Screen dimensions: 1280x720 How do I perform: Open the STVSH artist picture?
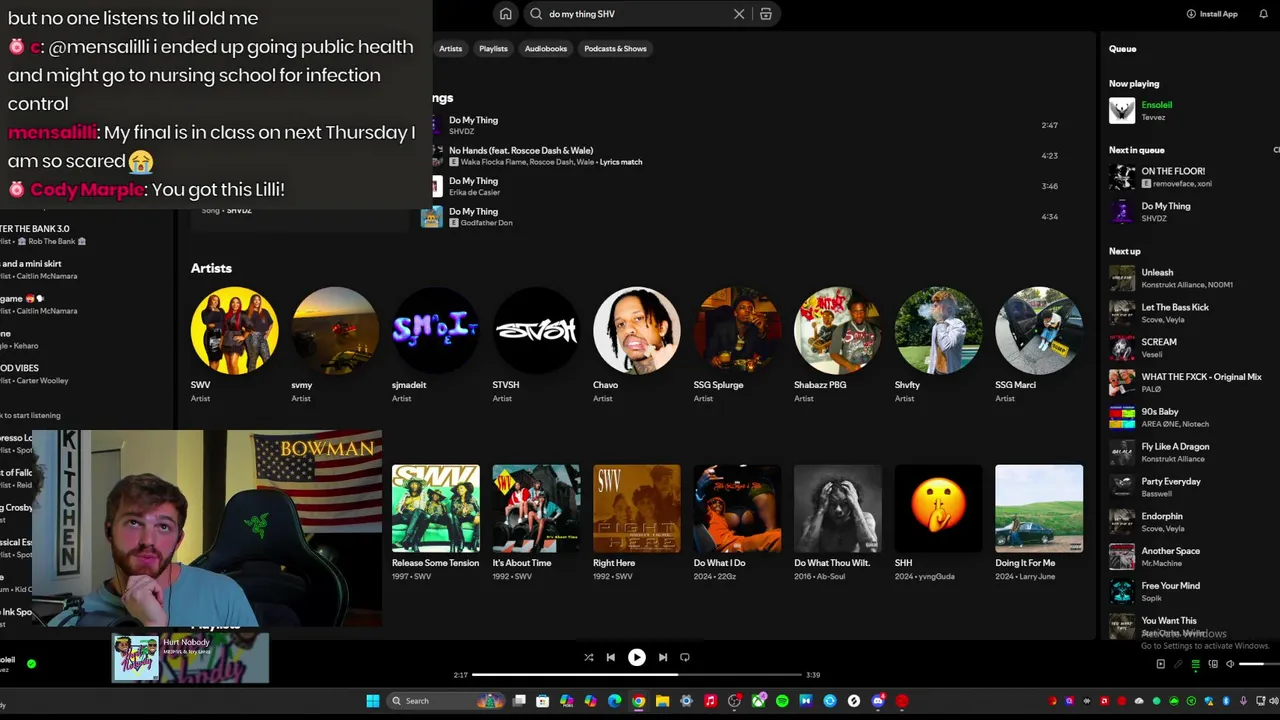click(x=536, y=331)
